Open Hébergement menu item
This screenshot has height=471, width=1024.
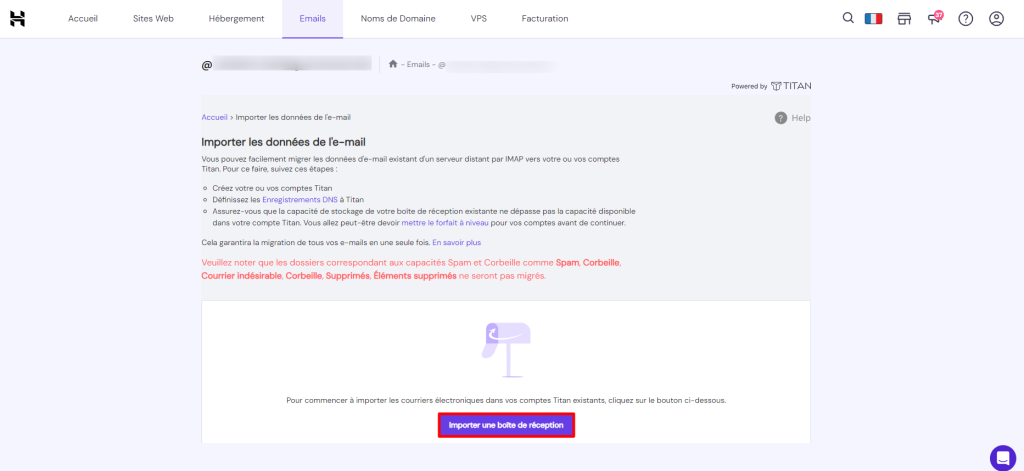click(236, 19)
